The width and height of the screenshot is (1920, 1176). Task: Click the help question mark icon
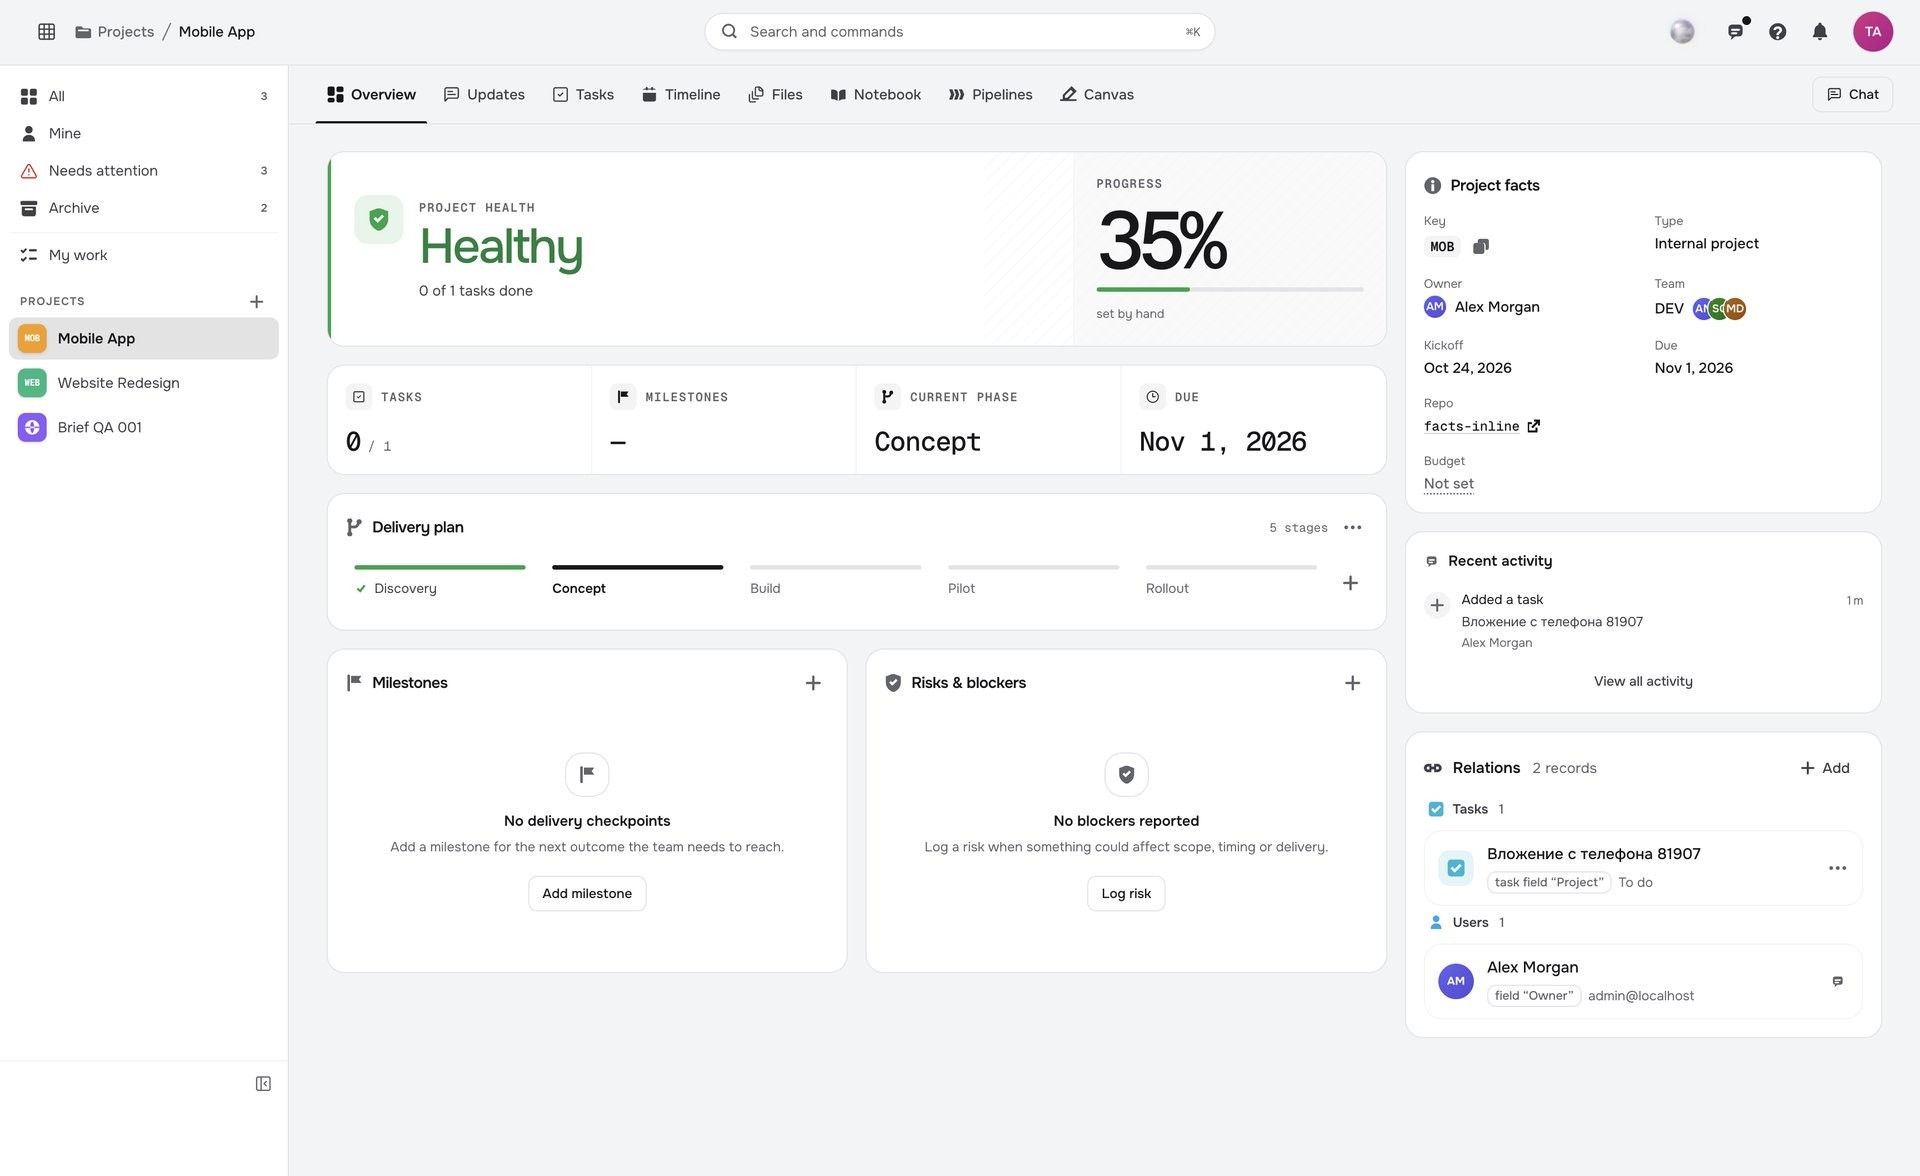pos(1777,32)
